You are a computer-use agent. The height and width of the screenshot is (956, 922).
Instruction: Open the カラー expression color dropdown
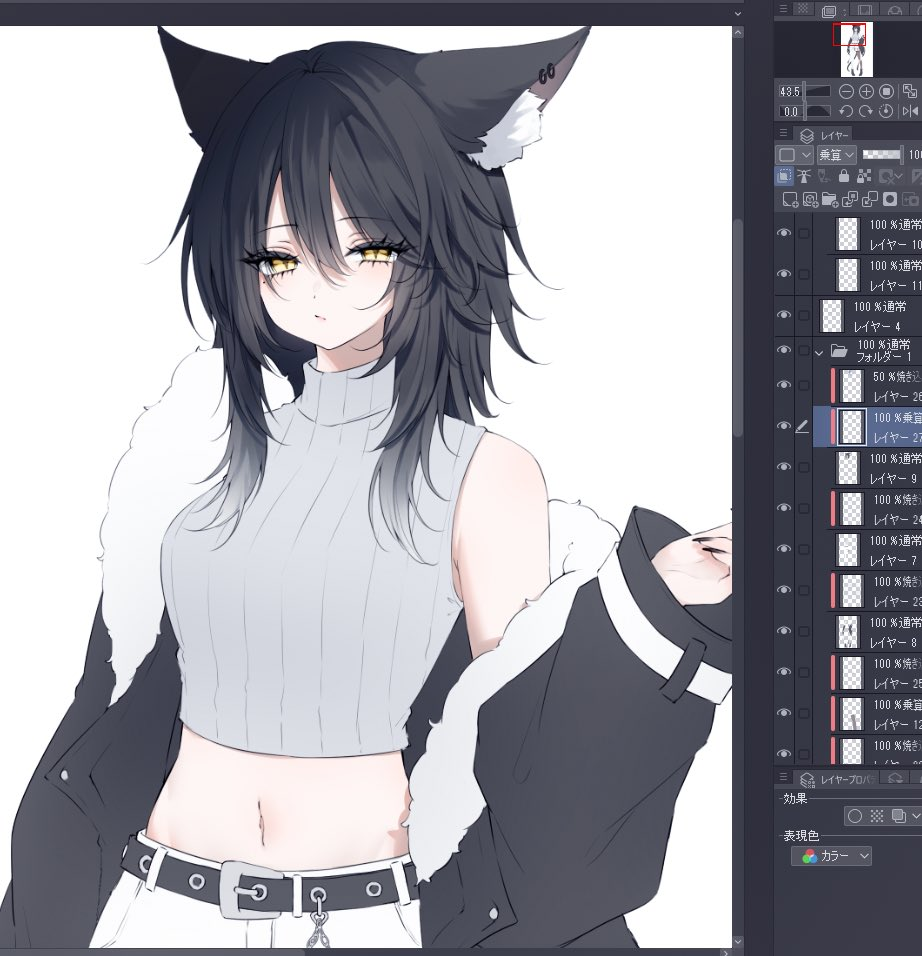[x=831, y=856]
